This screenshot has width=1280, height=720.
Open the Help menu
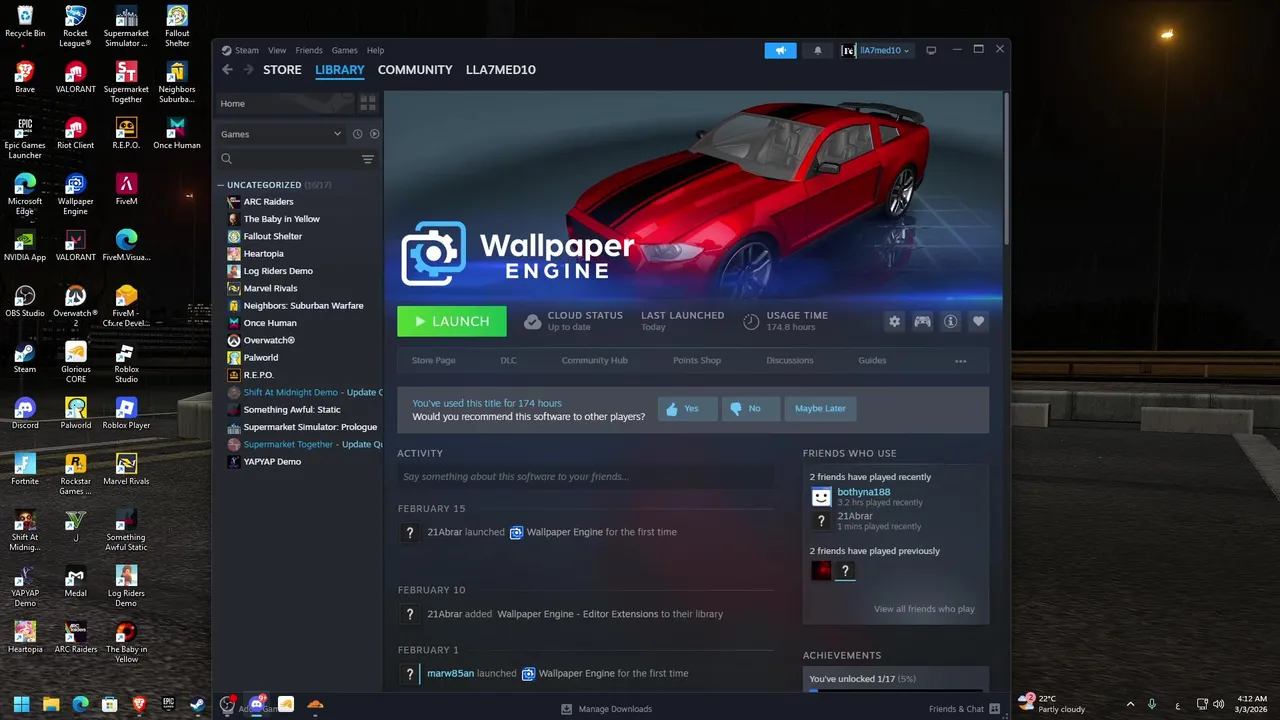point(375,50)
